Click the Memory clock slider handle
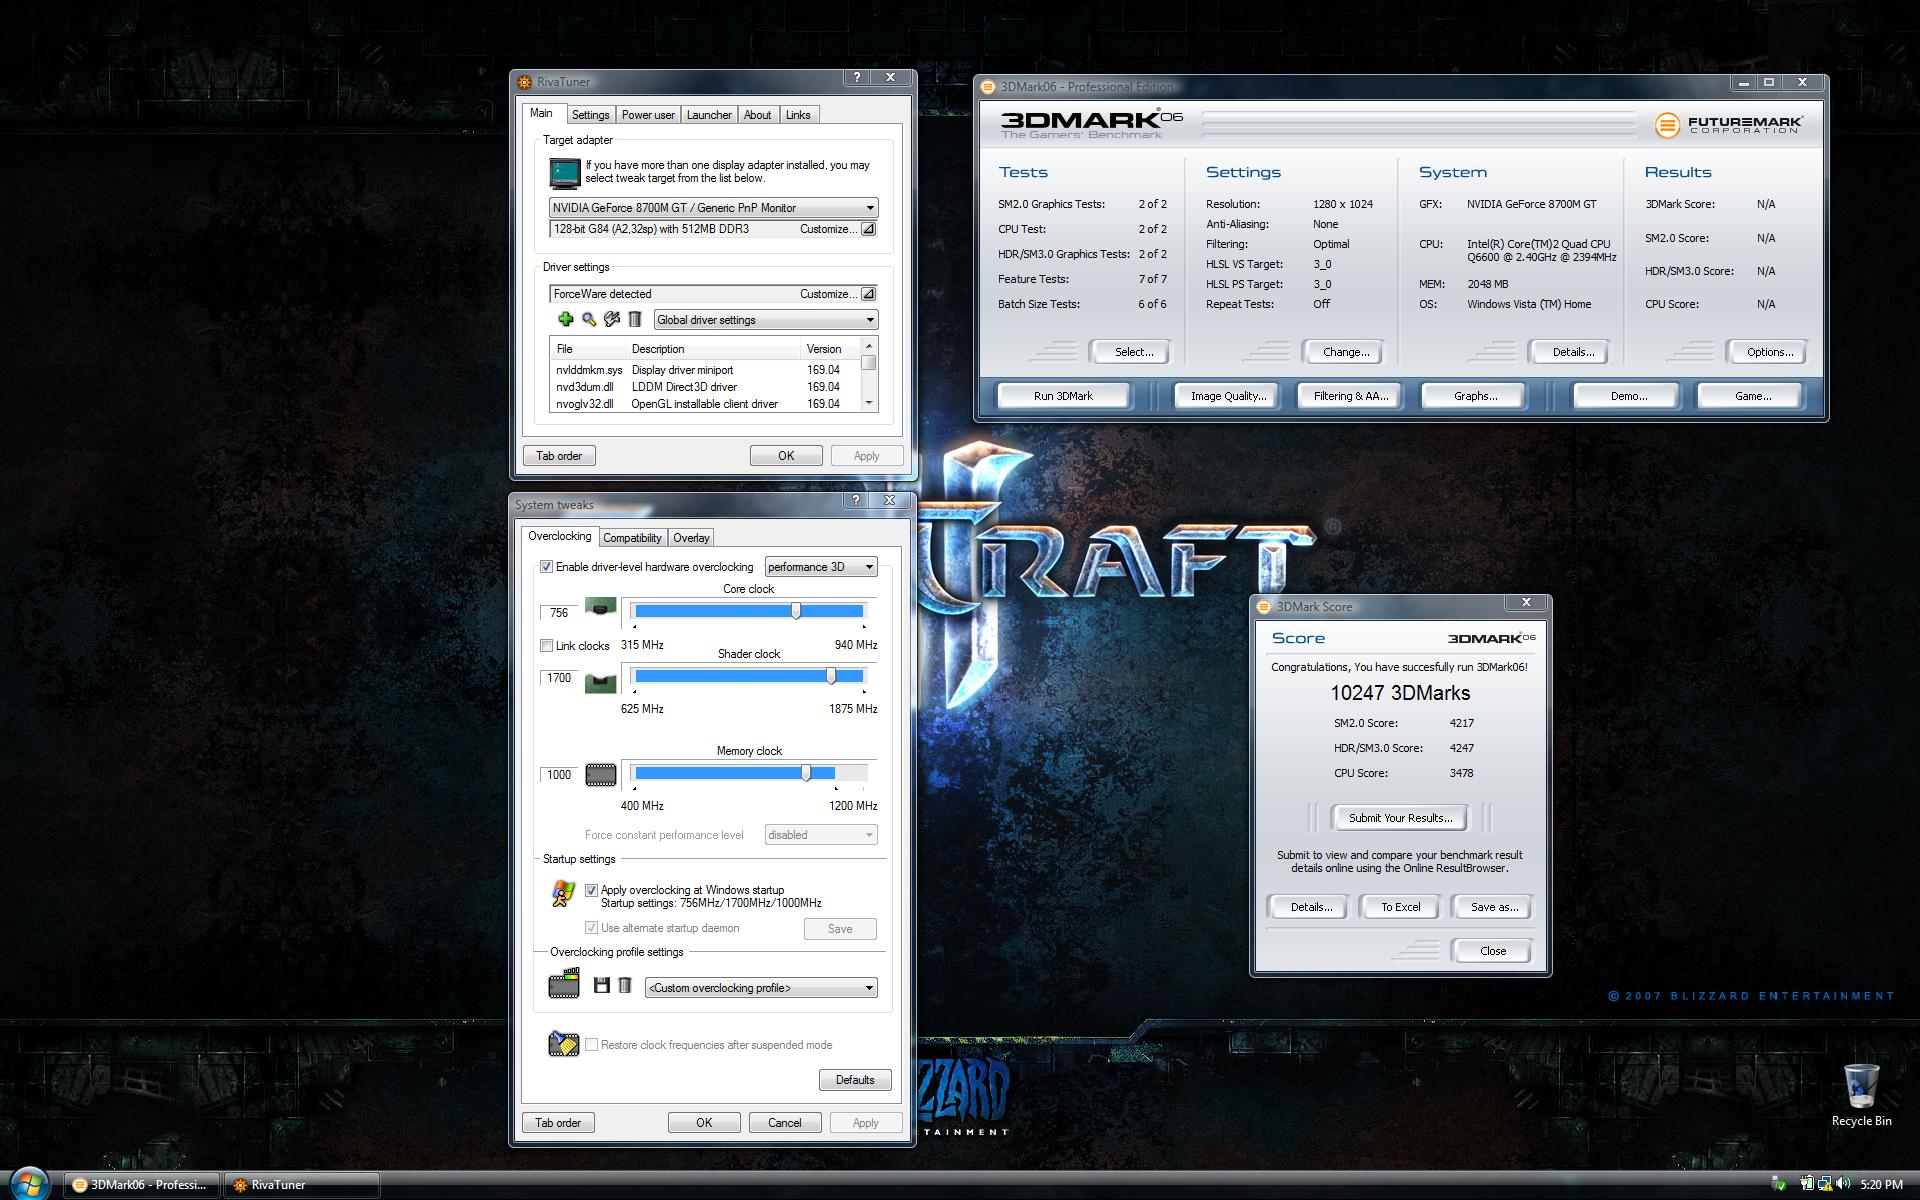This screenshot has width=1920, height=1200. [806, 773]
